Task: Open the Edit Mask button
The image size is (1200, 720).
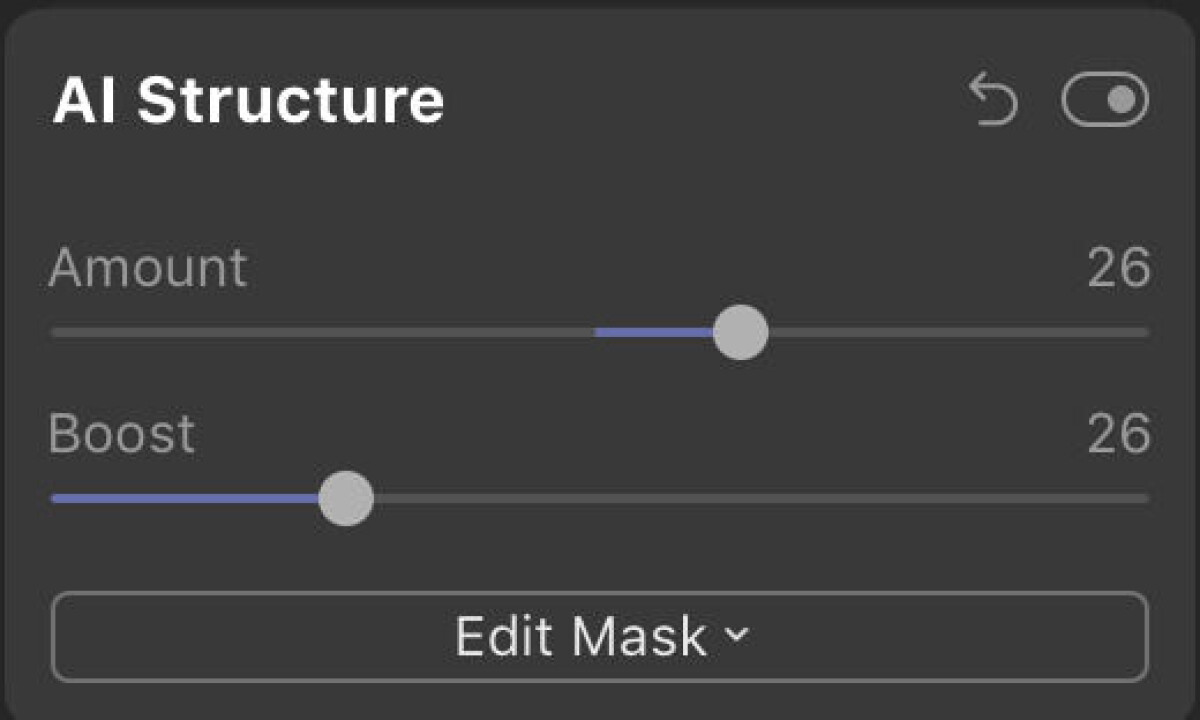Action: [x=600, y=637]
